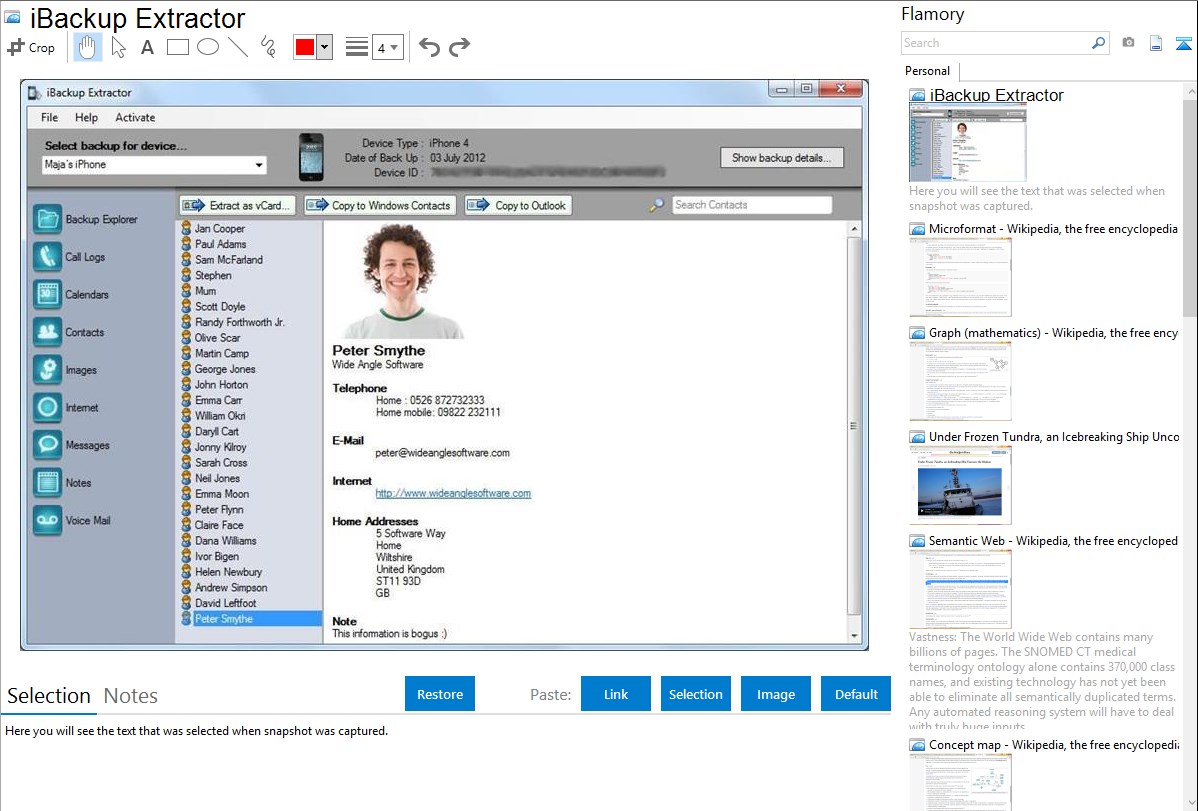Click Copy to Windows Contacts button
1198x811 pixels.
[x=380, y=206]
